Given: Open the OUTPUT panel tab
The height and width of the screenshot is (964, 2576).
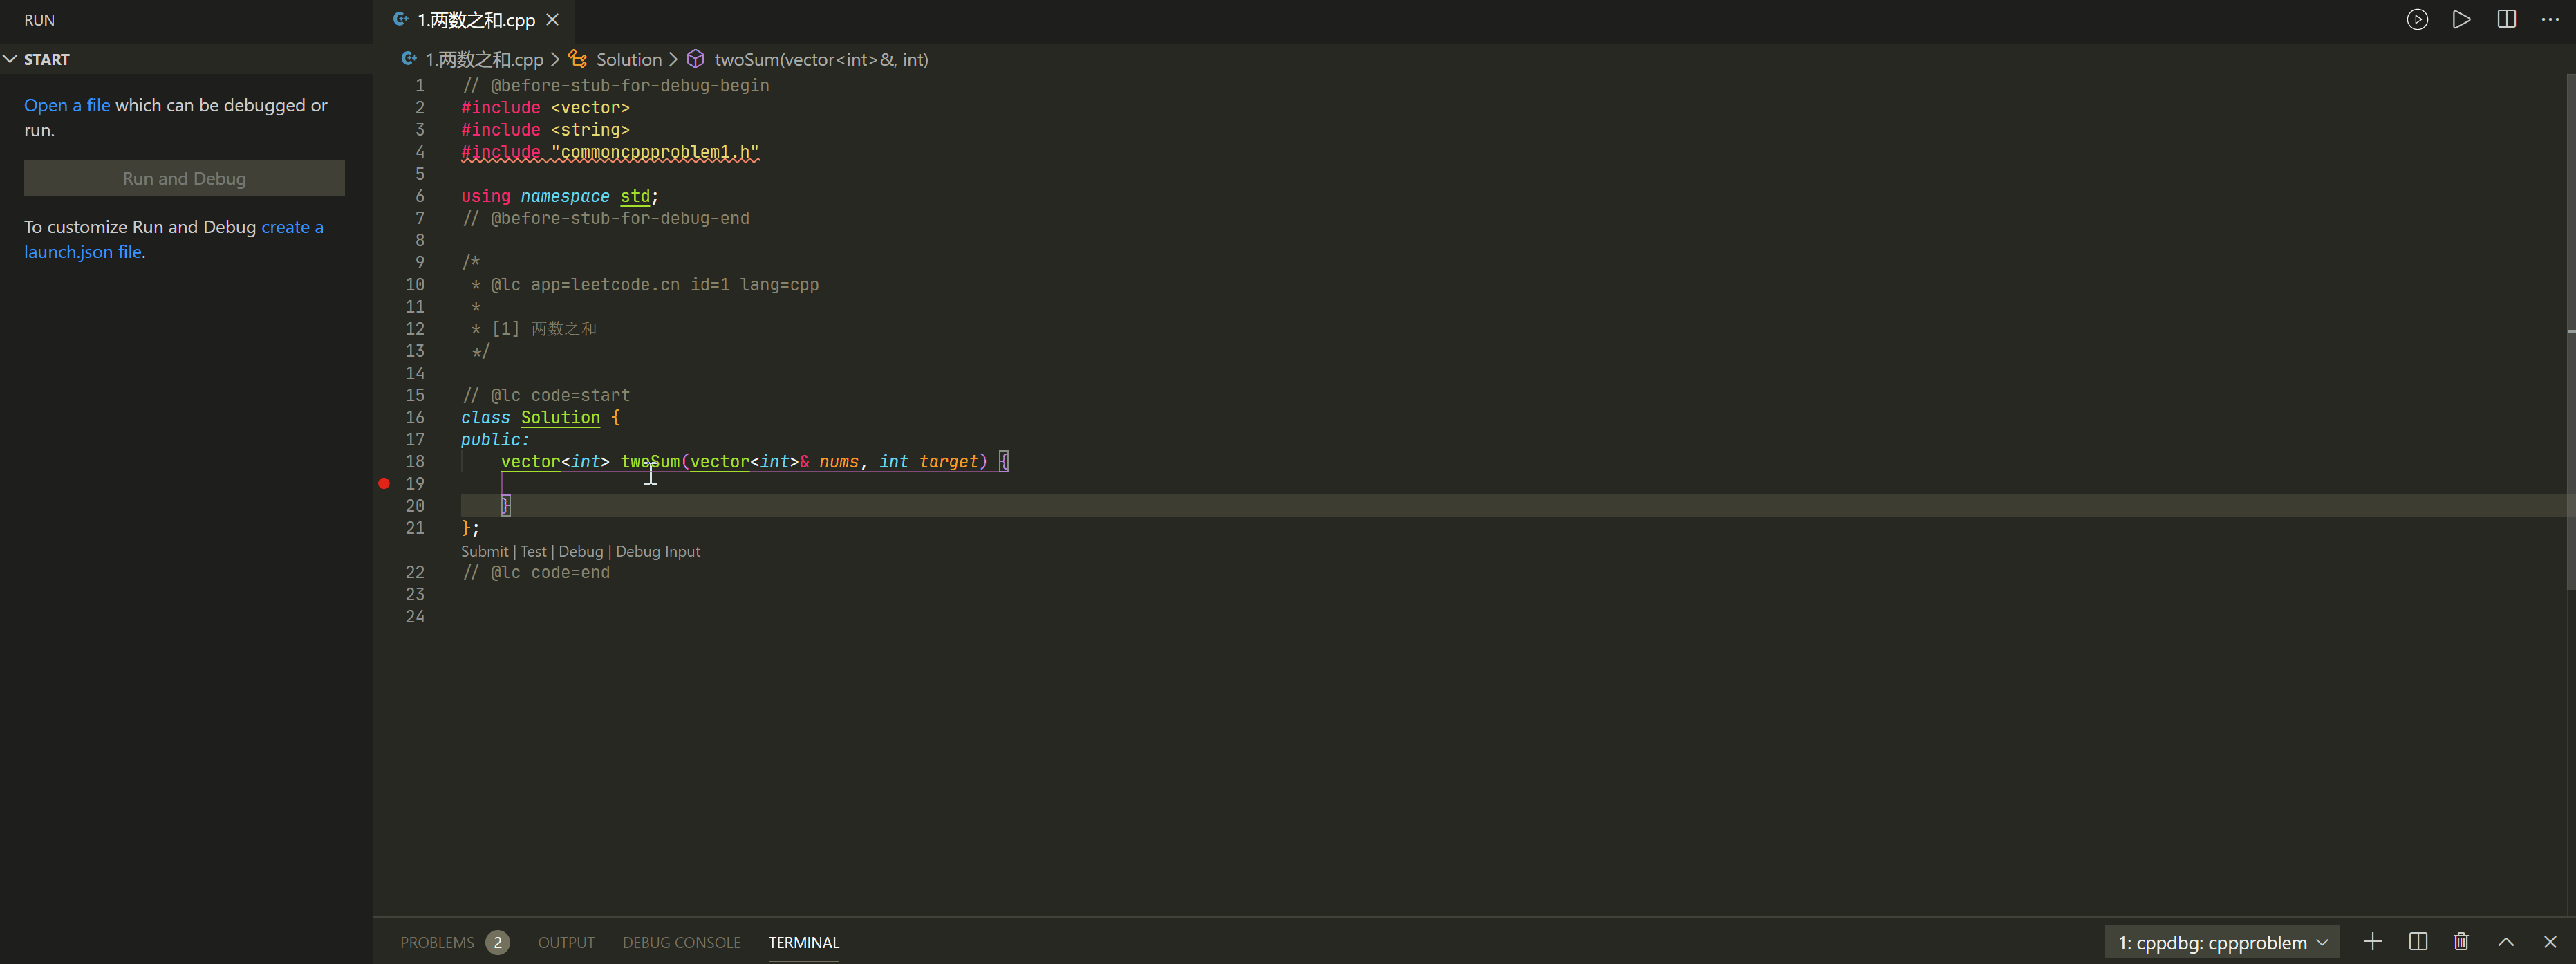Looking at the screenshot, I should coord(566,941).
